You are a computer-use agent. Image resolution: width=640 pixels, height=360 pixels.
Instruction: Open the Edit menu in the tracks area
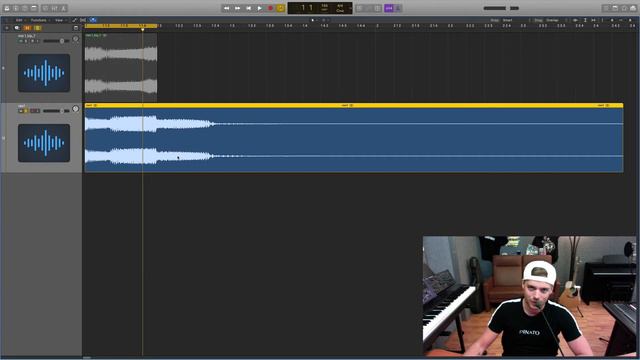[19, 20]
